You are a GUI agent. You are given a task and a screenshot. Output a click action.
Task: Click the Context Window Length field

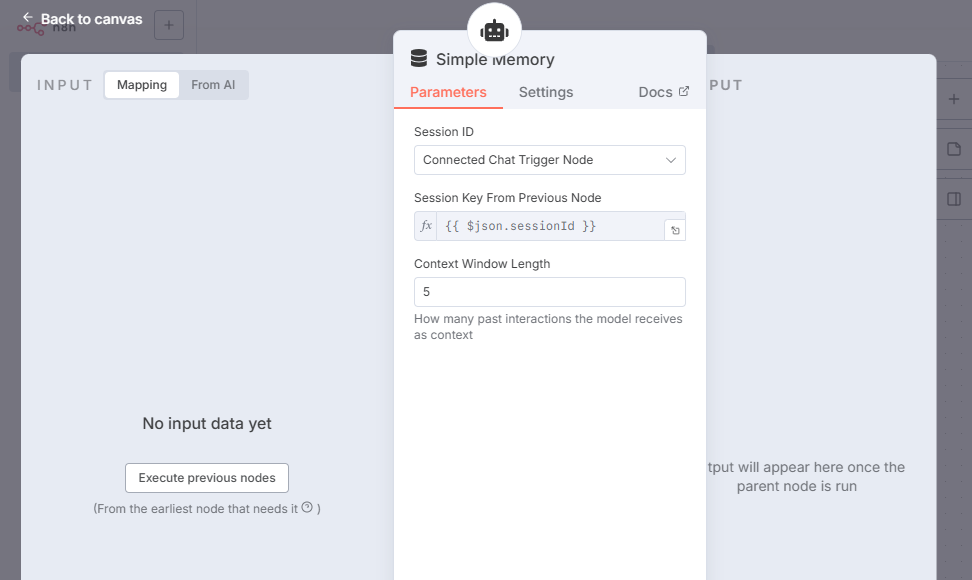pos(550,292)
